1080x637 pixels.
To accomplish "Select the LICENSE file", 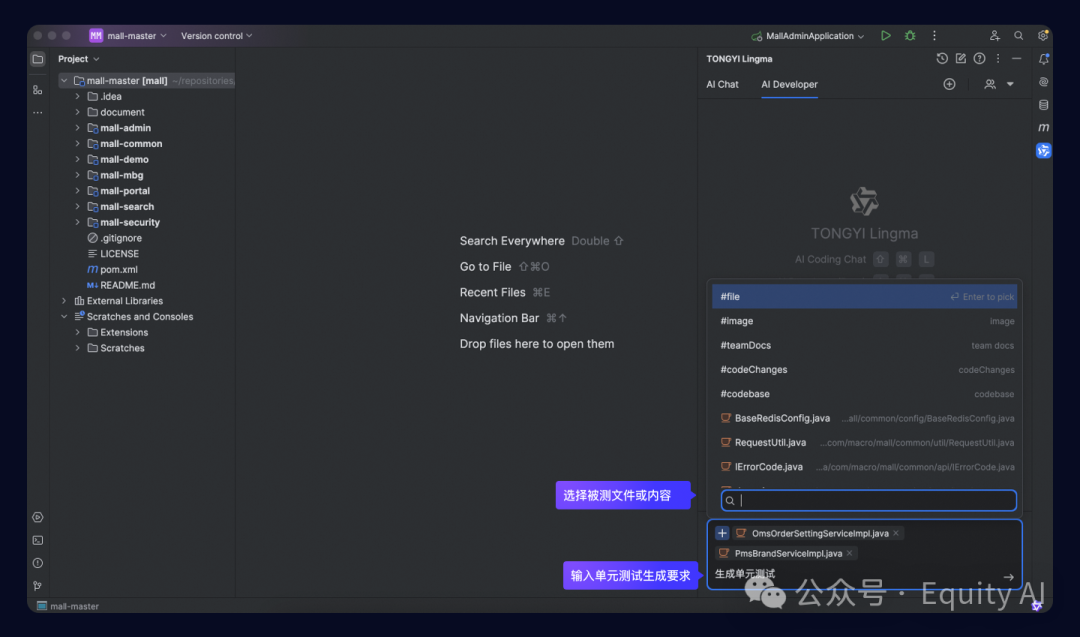I will point(113,254).
